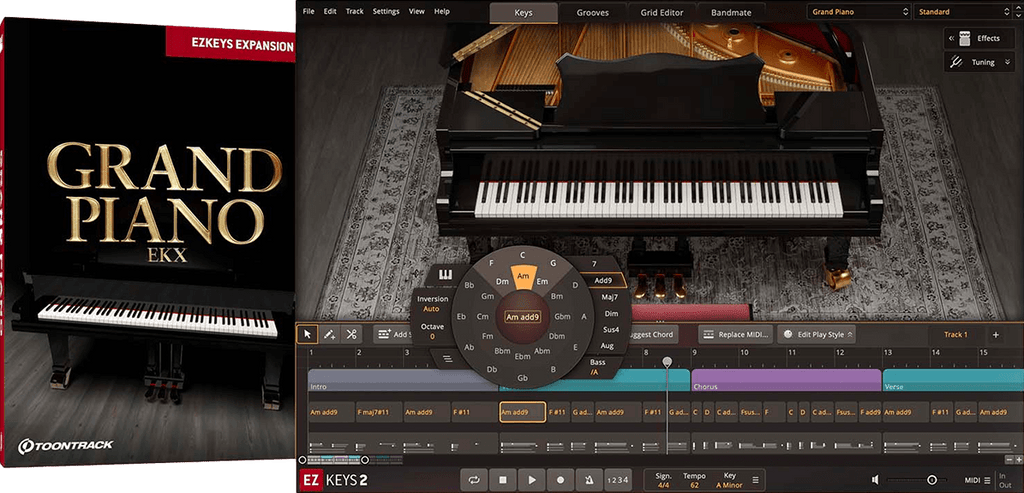
Task: Choose C on the chord wheel
Action: tap(522, 255)
